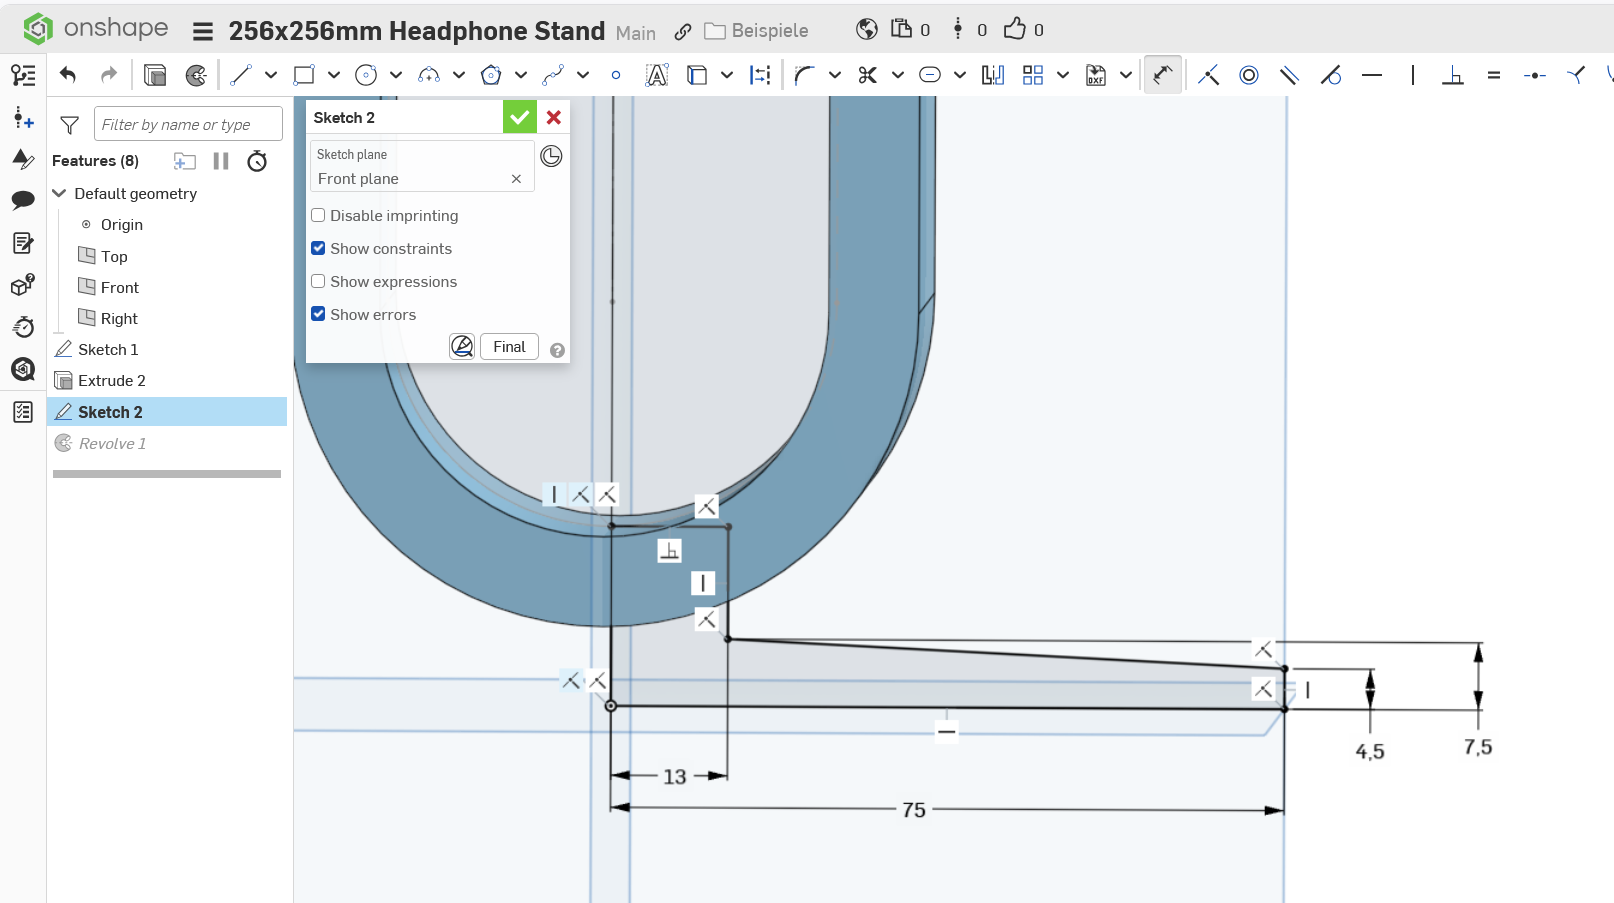Select the Mirror sketch tool
Screen dimensions: 1614x903
coord(993,75)
